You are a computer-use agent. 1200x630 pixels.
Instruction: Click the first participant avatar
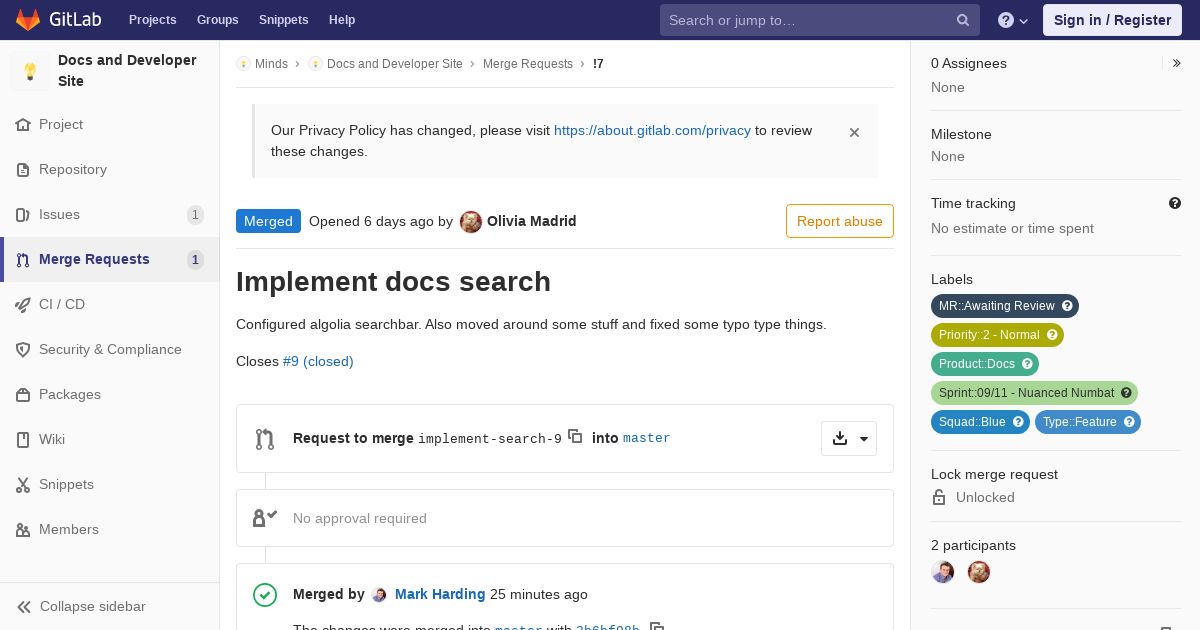click(x=943, y=572)
